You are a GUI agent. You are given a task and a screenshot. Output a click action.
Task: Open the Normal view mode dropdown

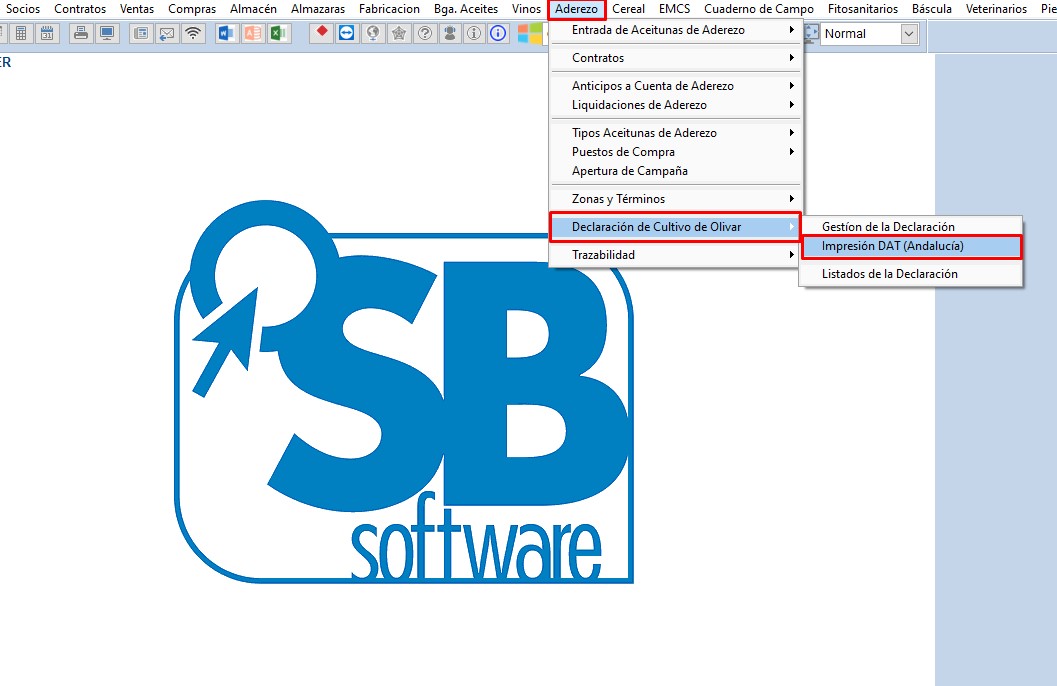tap(908, 34)
